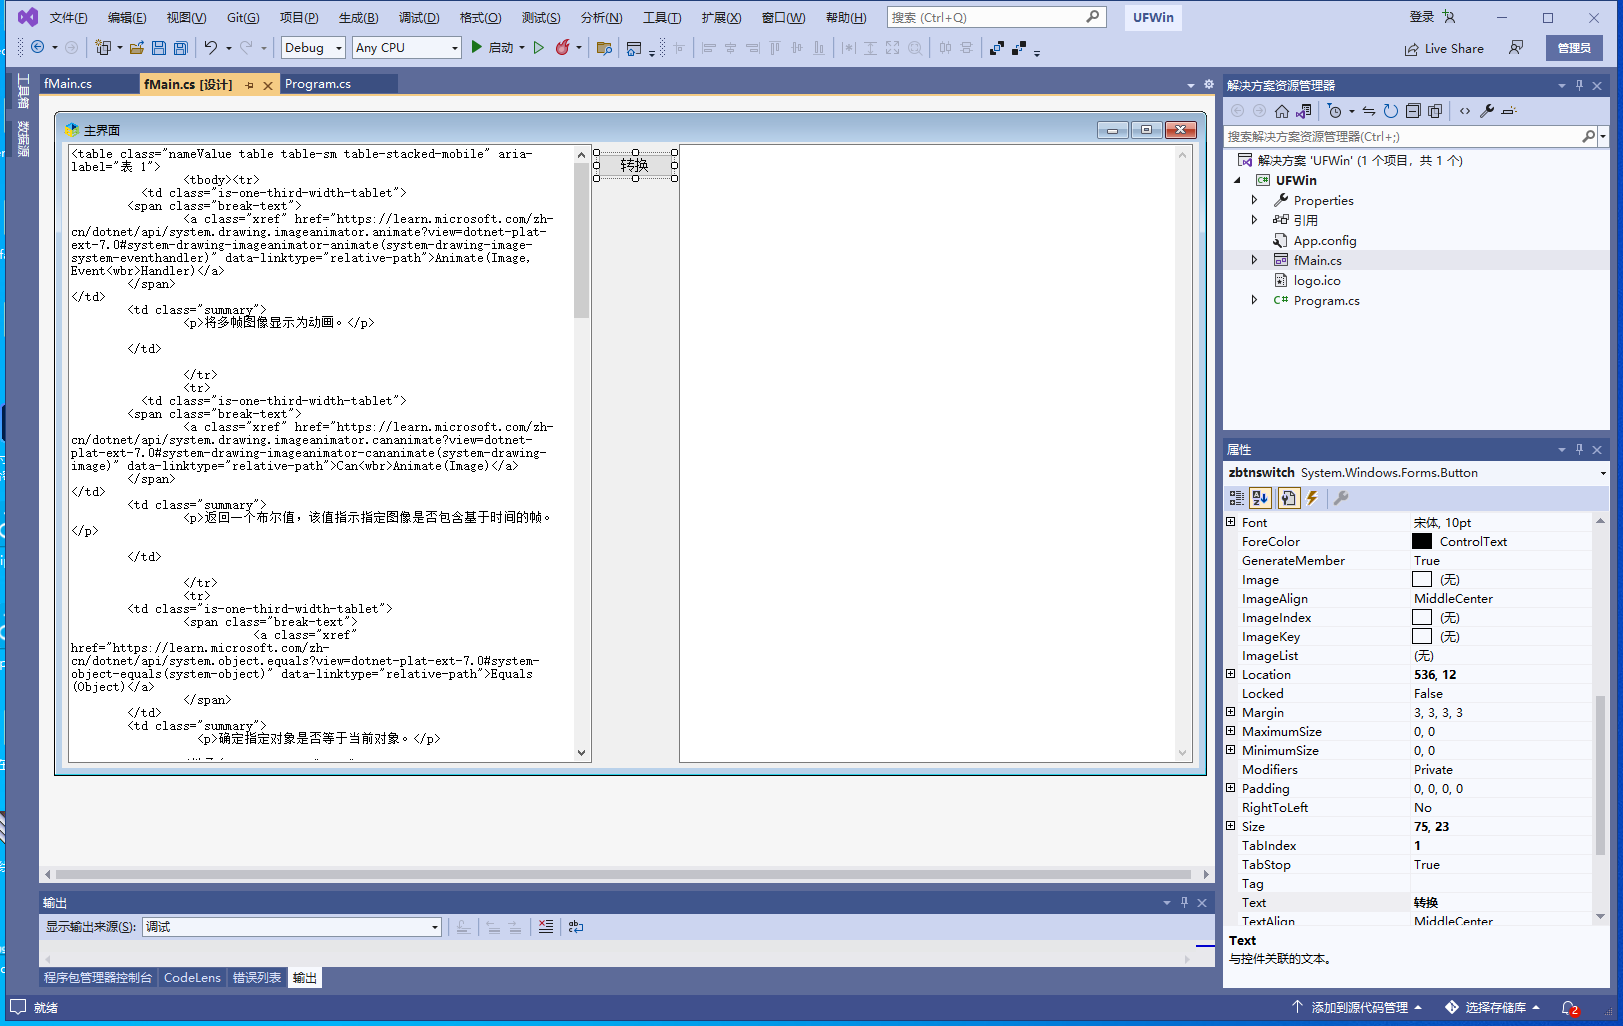This screenshot has height=1026, width=1623.
Task: Open the 工具(T) menu
Action: coord(662,18)
